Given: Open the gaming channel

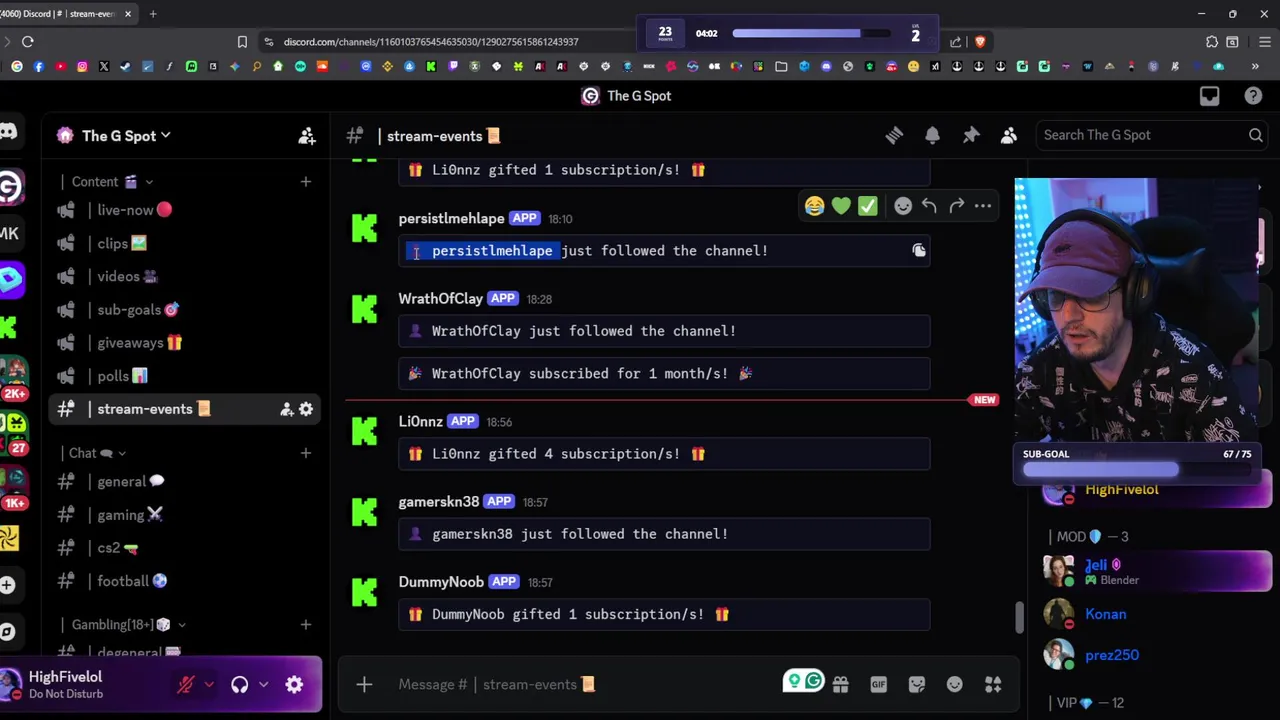Looking at the screenshot, I should coord(185,515).
